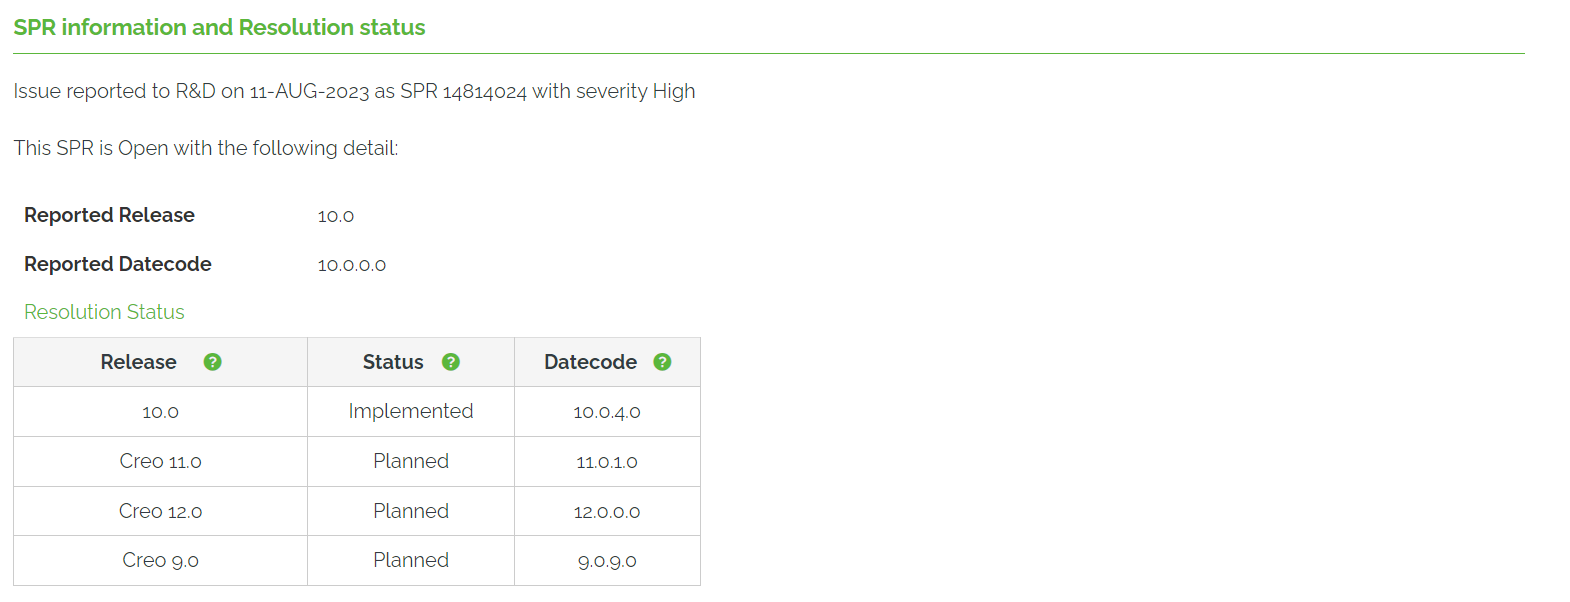Open the help tooltip next to Status
The image size is (1570, 602).
[x=451, y=362]
